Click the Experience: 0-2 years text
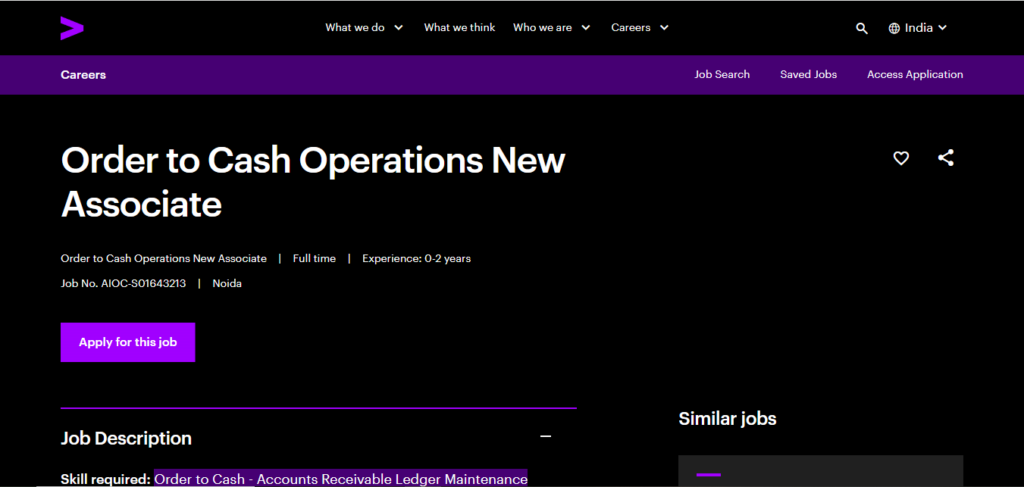This screenshot has height=487, width=1024. [417, 259]
